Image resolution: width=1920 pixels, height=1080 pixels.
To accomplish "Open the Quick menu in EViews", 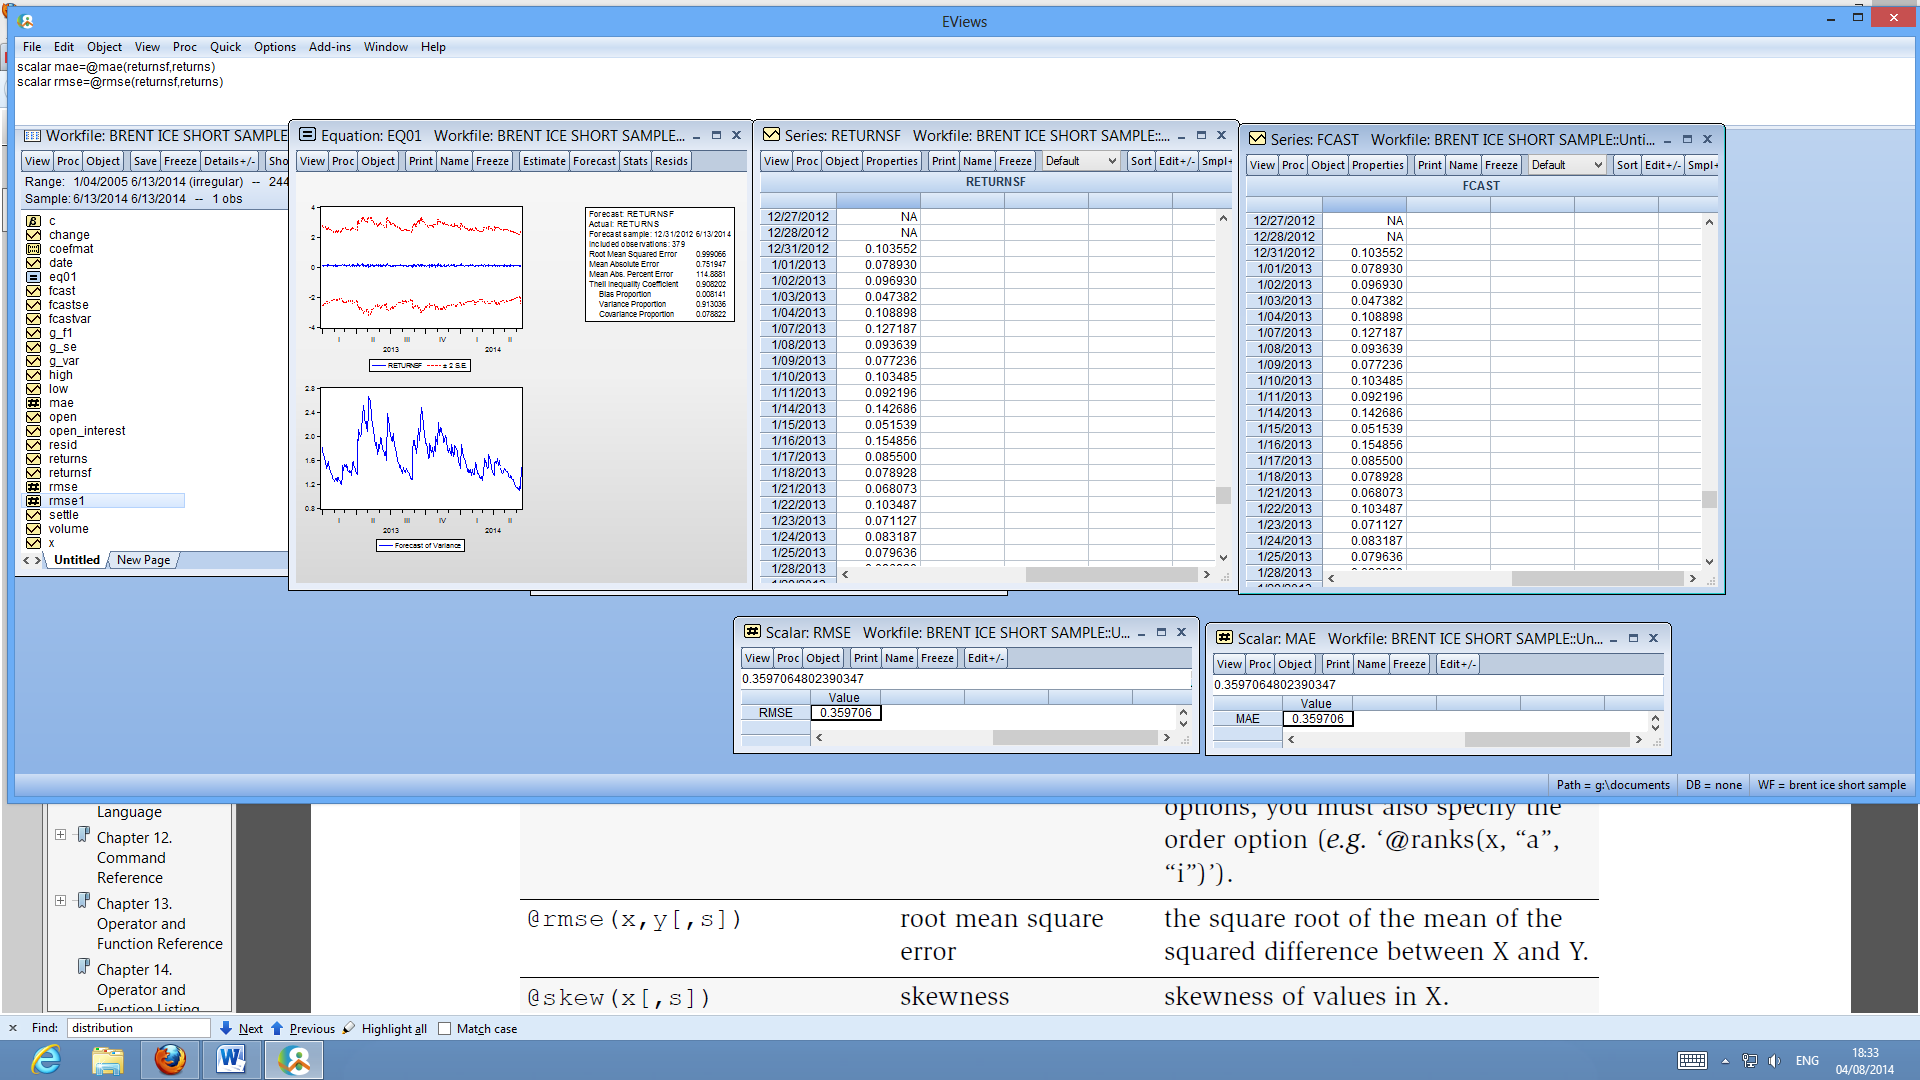I will pyautogui.click(x=225, y=47).
